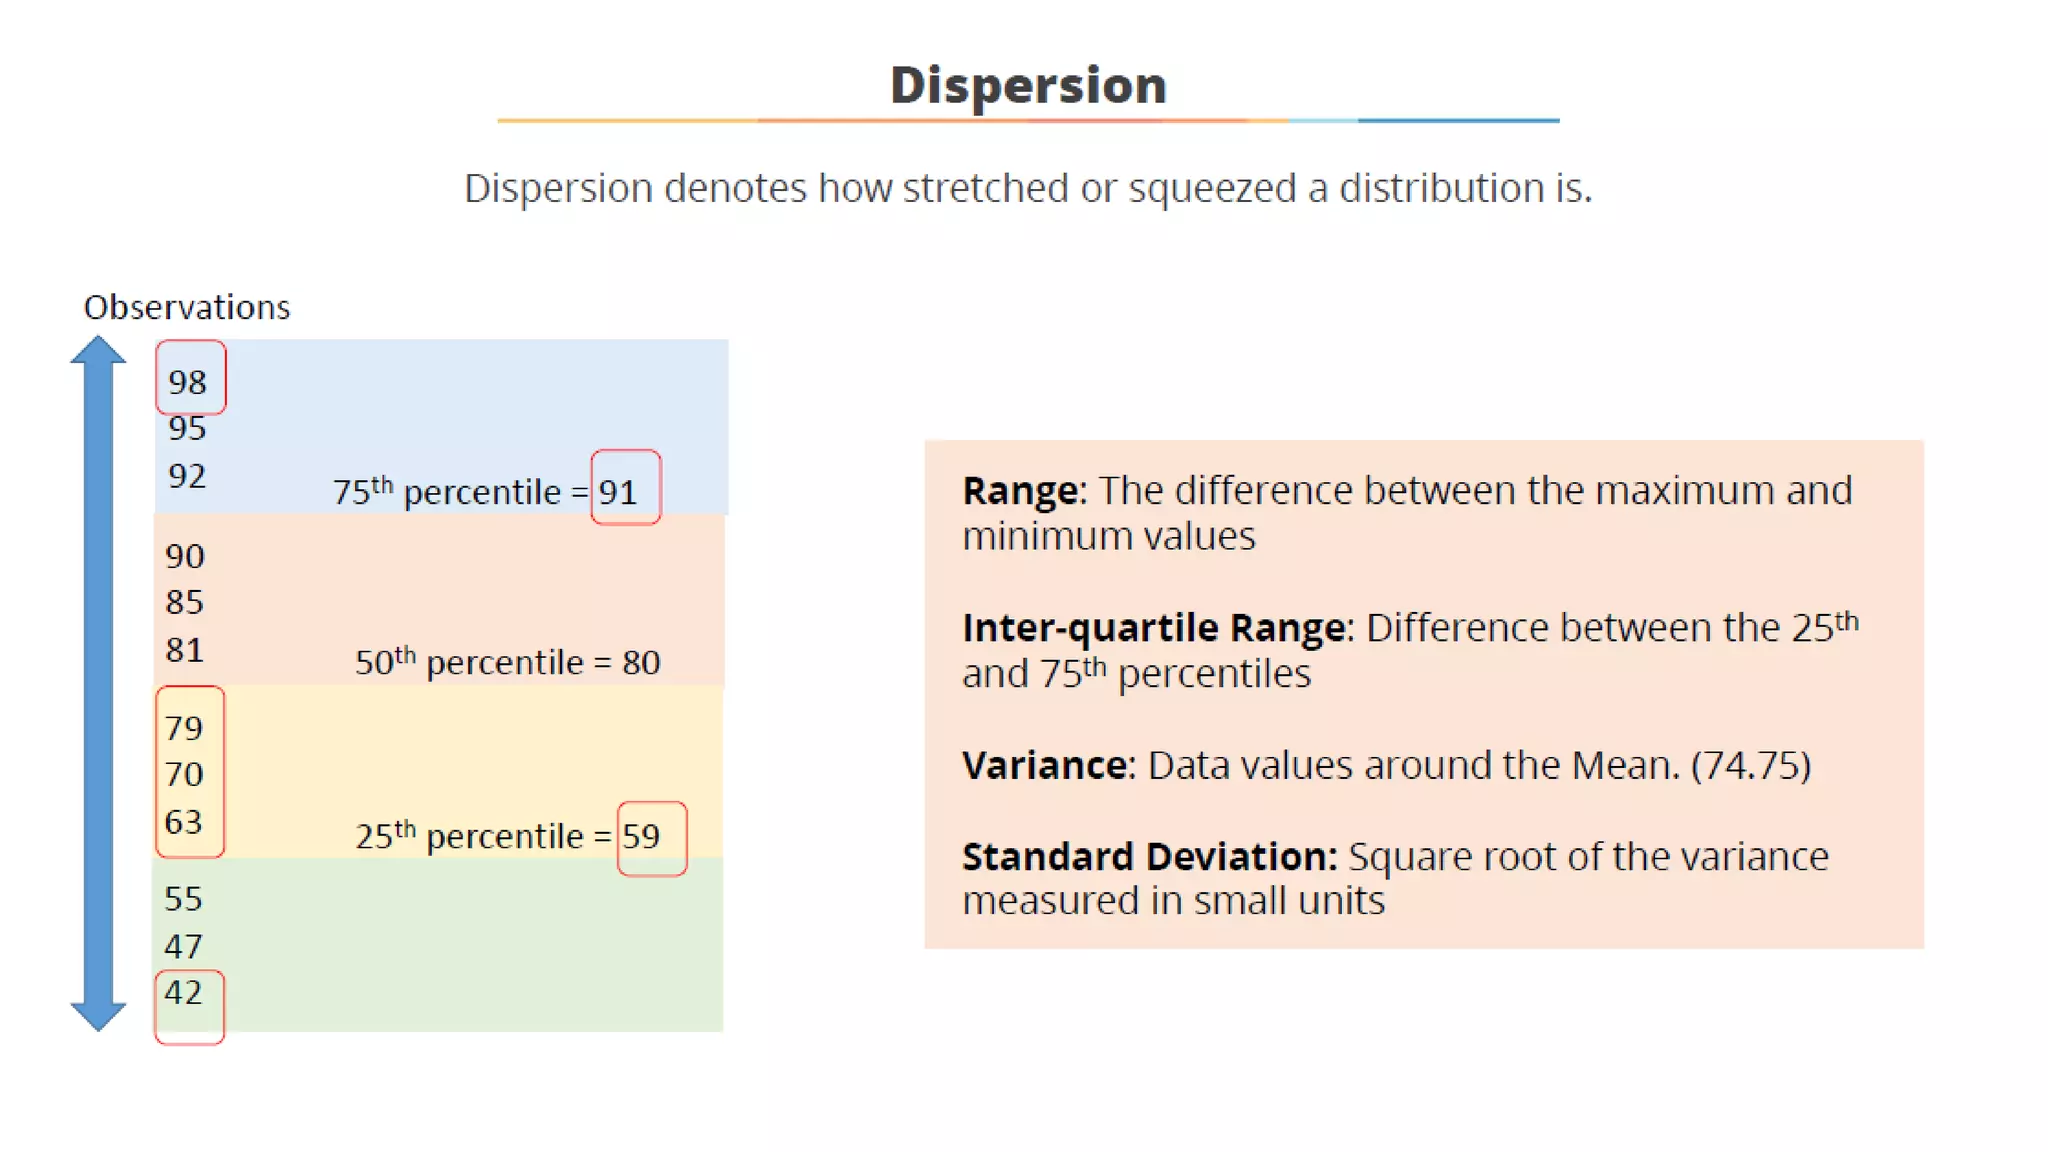Click the observation value 95
Screen dimensions: 2048x1152
188,428
